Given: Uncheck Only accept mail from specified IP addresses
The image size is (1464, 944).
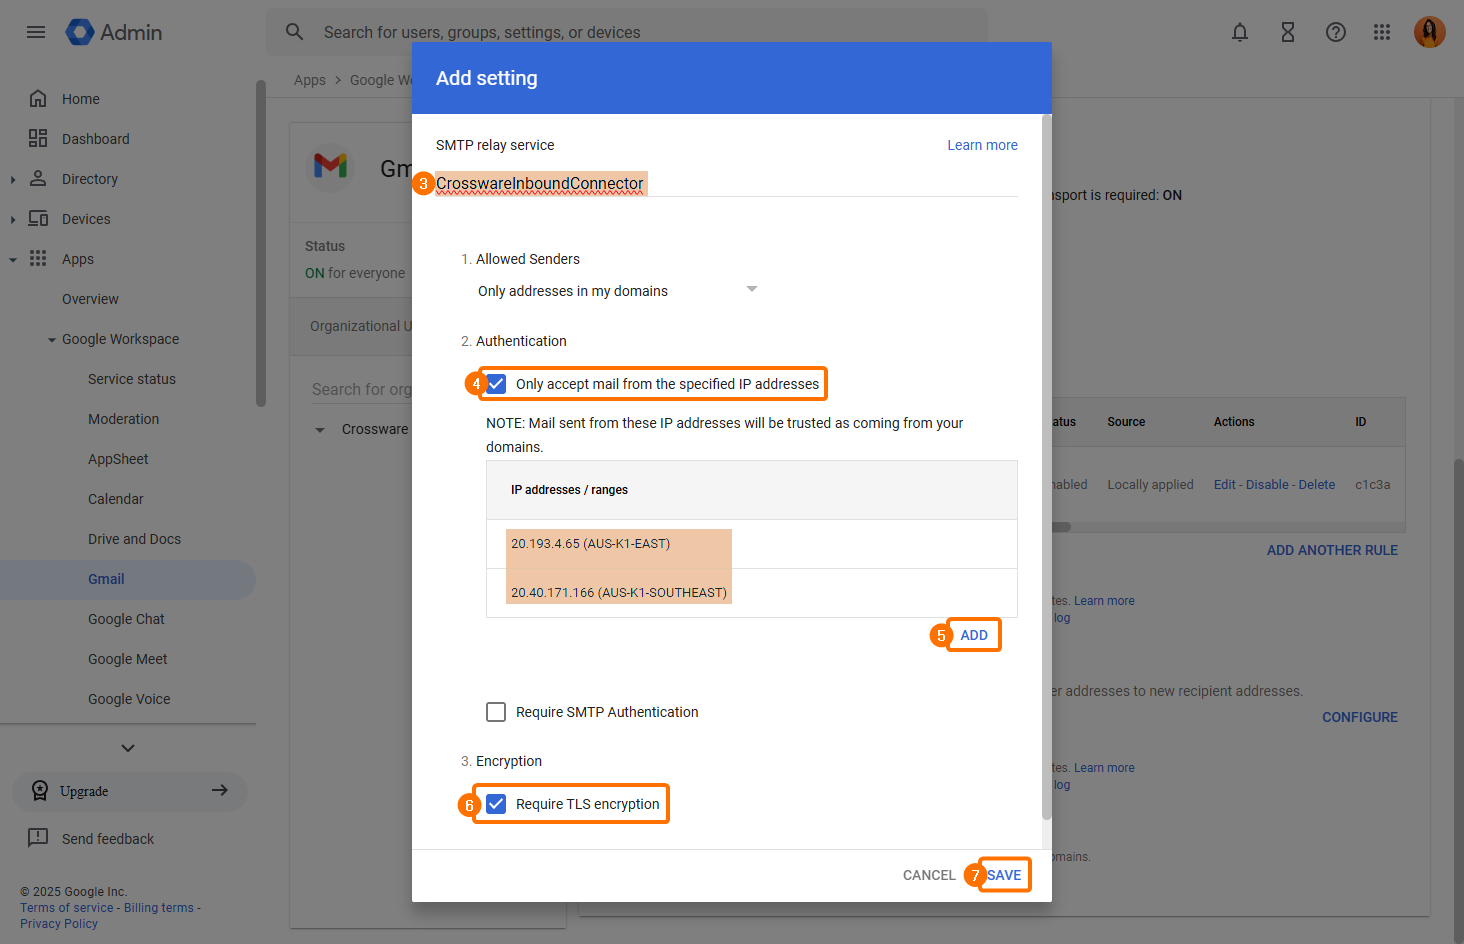Looking at the screenshot, I should pyautogui.click(x=496, y=384).
